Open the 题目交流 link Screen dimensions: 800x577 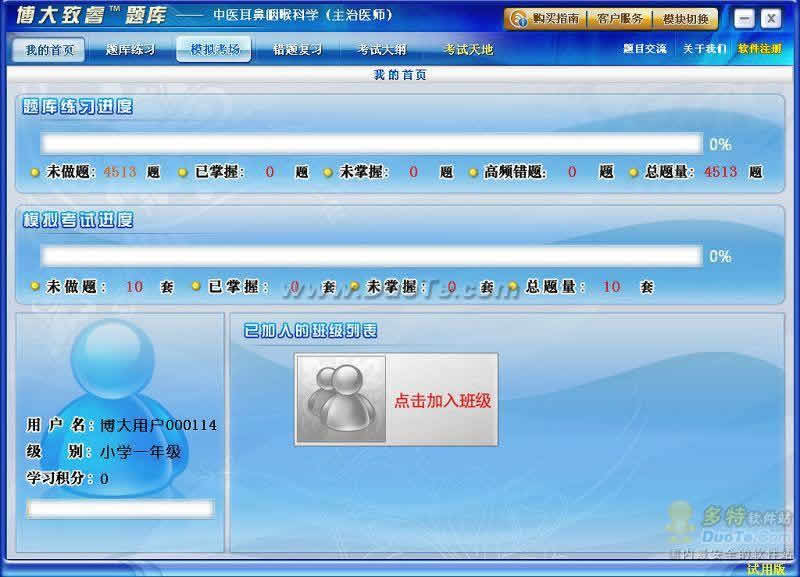pyautogui.click(x=645, y=48)
